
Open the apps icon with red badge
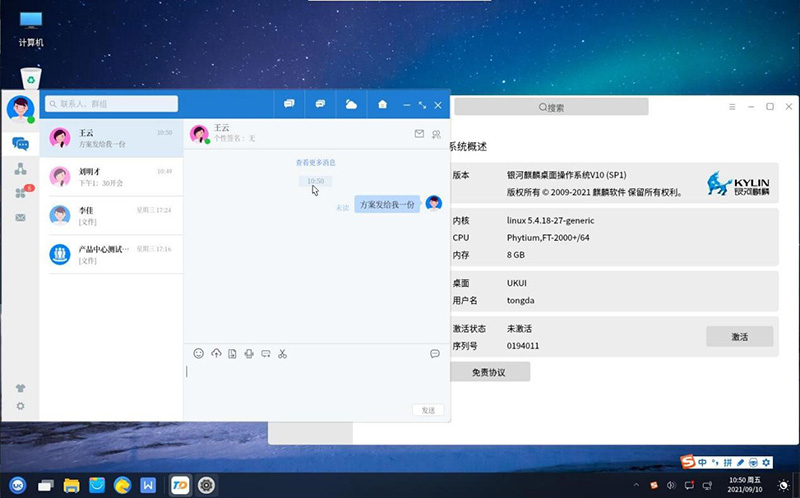[21, 192]
